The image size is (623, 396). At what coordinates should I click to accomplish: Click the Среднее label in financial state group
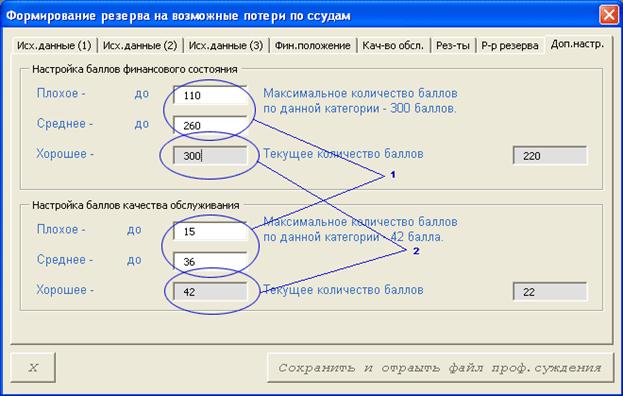(64, 124)
